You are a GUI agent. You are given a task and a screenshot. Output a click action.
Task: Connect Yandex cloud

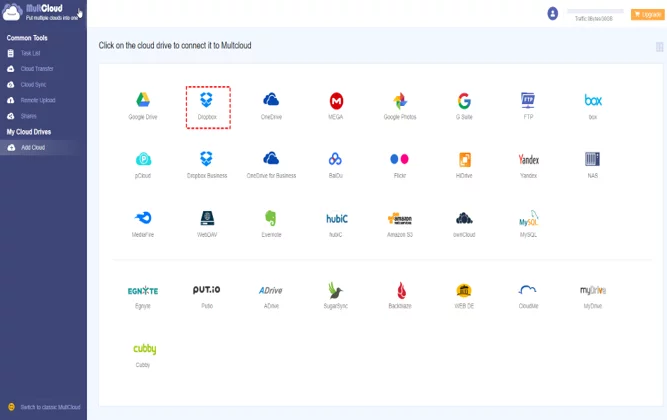click(x=528, y=160)
